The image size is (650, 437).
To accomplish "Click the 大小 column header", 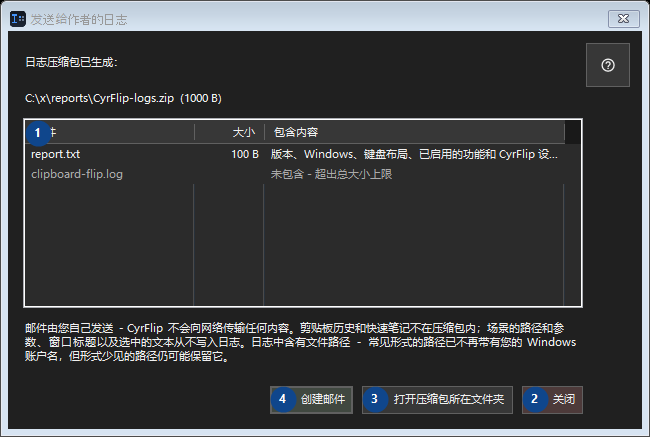I will [x=229, y=132].
